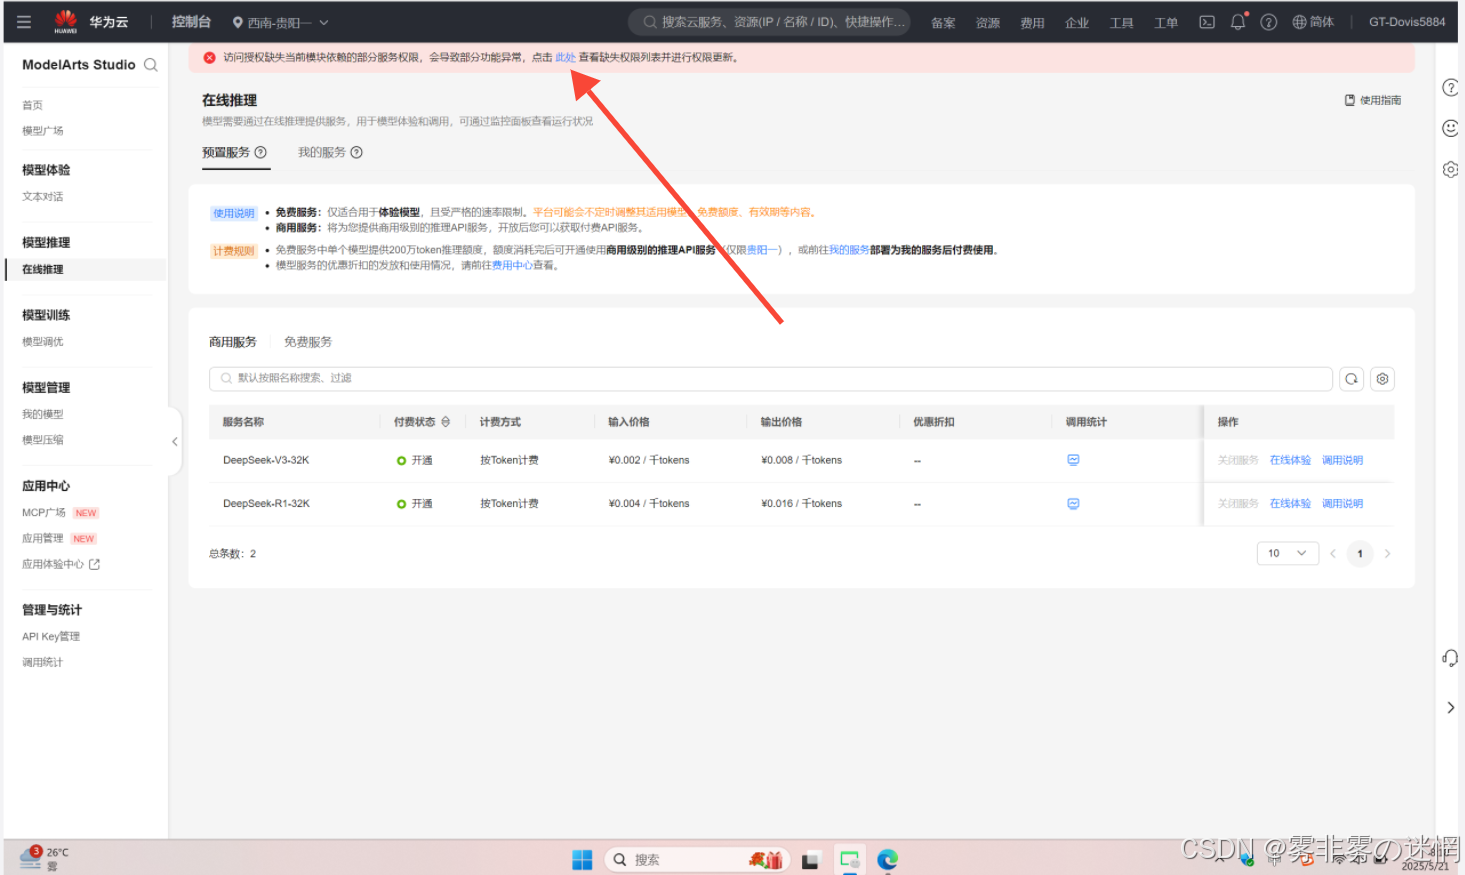This screenshot has height=875, width=1465.
Task: Click the service name filter search field
Action: coord(770,378)
